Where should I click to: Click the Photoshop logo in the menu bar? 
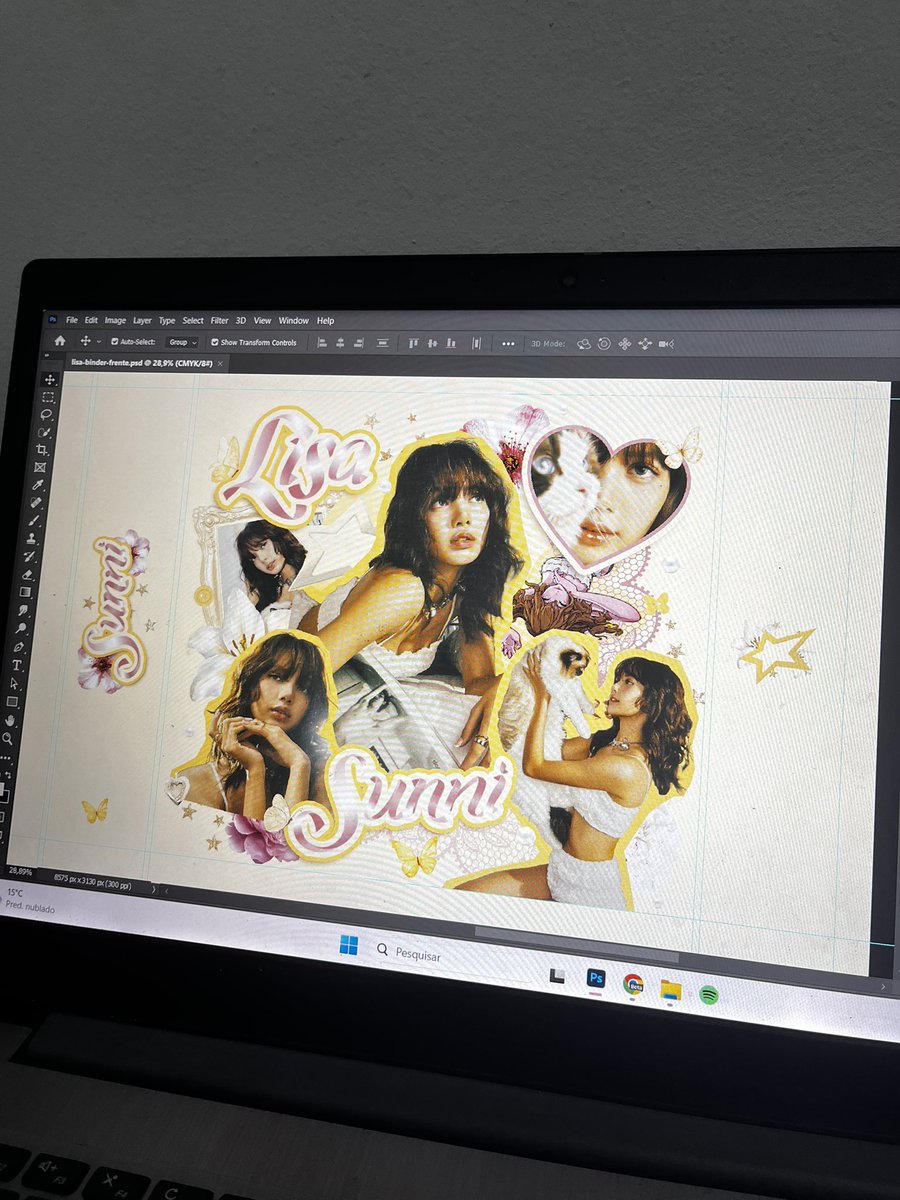tap(53, 320)
